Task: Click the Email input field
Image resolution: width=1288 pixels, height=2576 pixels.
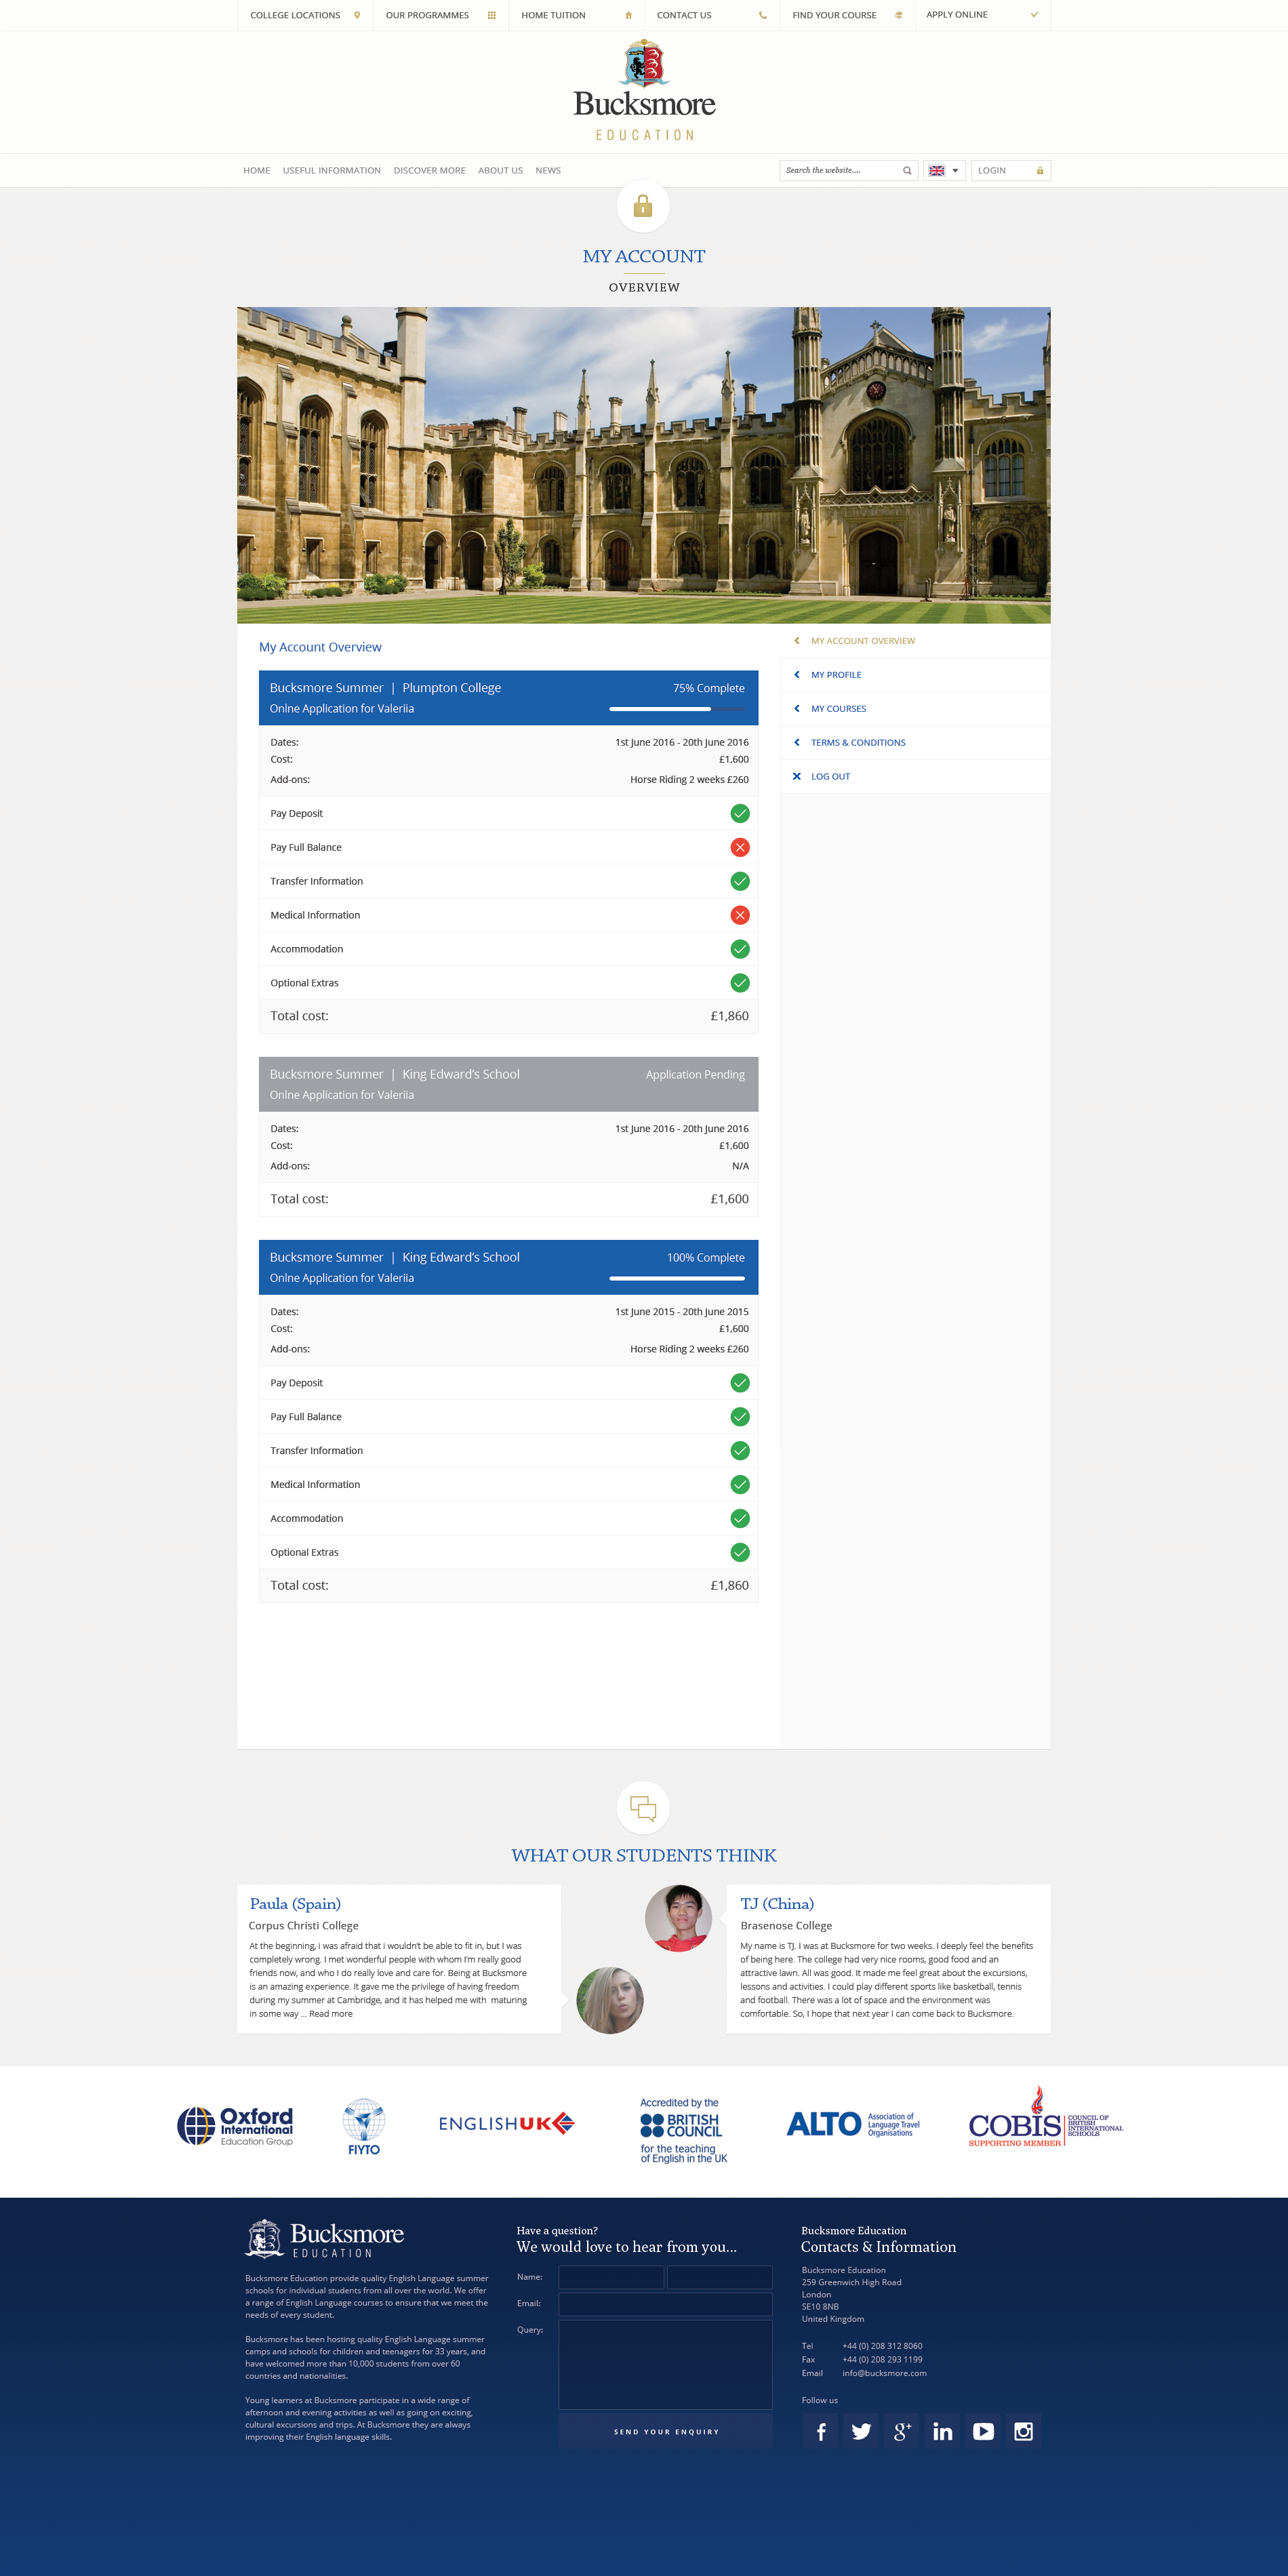Action: coord(666,2304)
